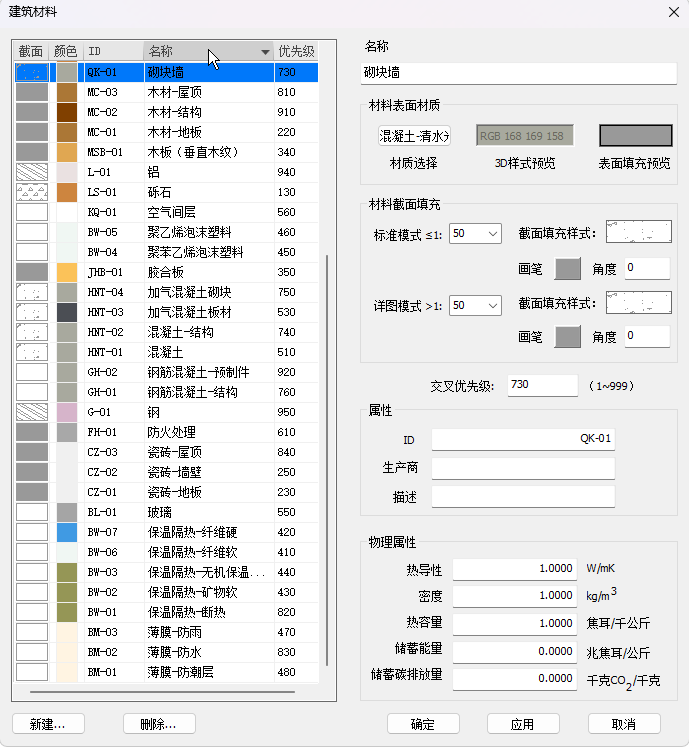The image size is (689, 747).
Task: Open the 详图模式 scale dropdown
Action: pyautogui.click(x=475, y=305)
